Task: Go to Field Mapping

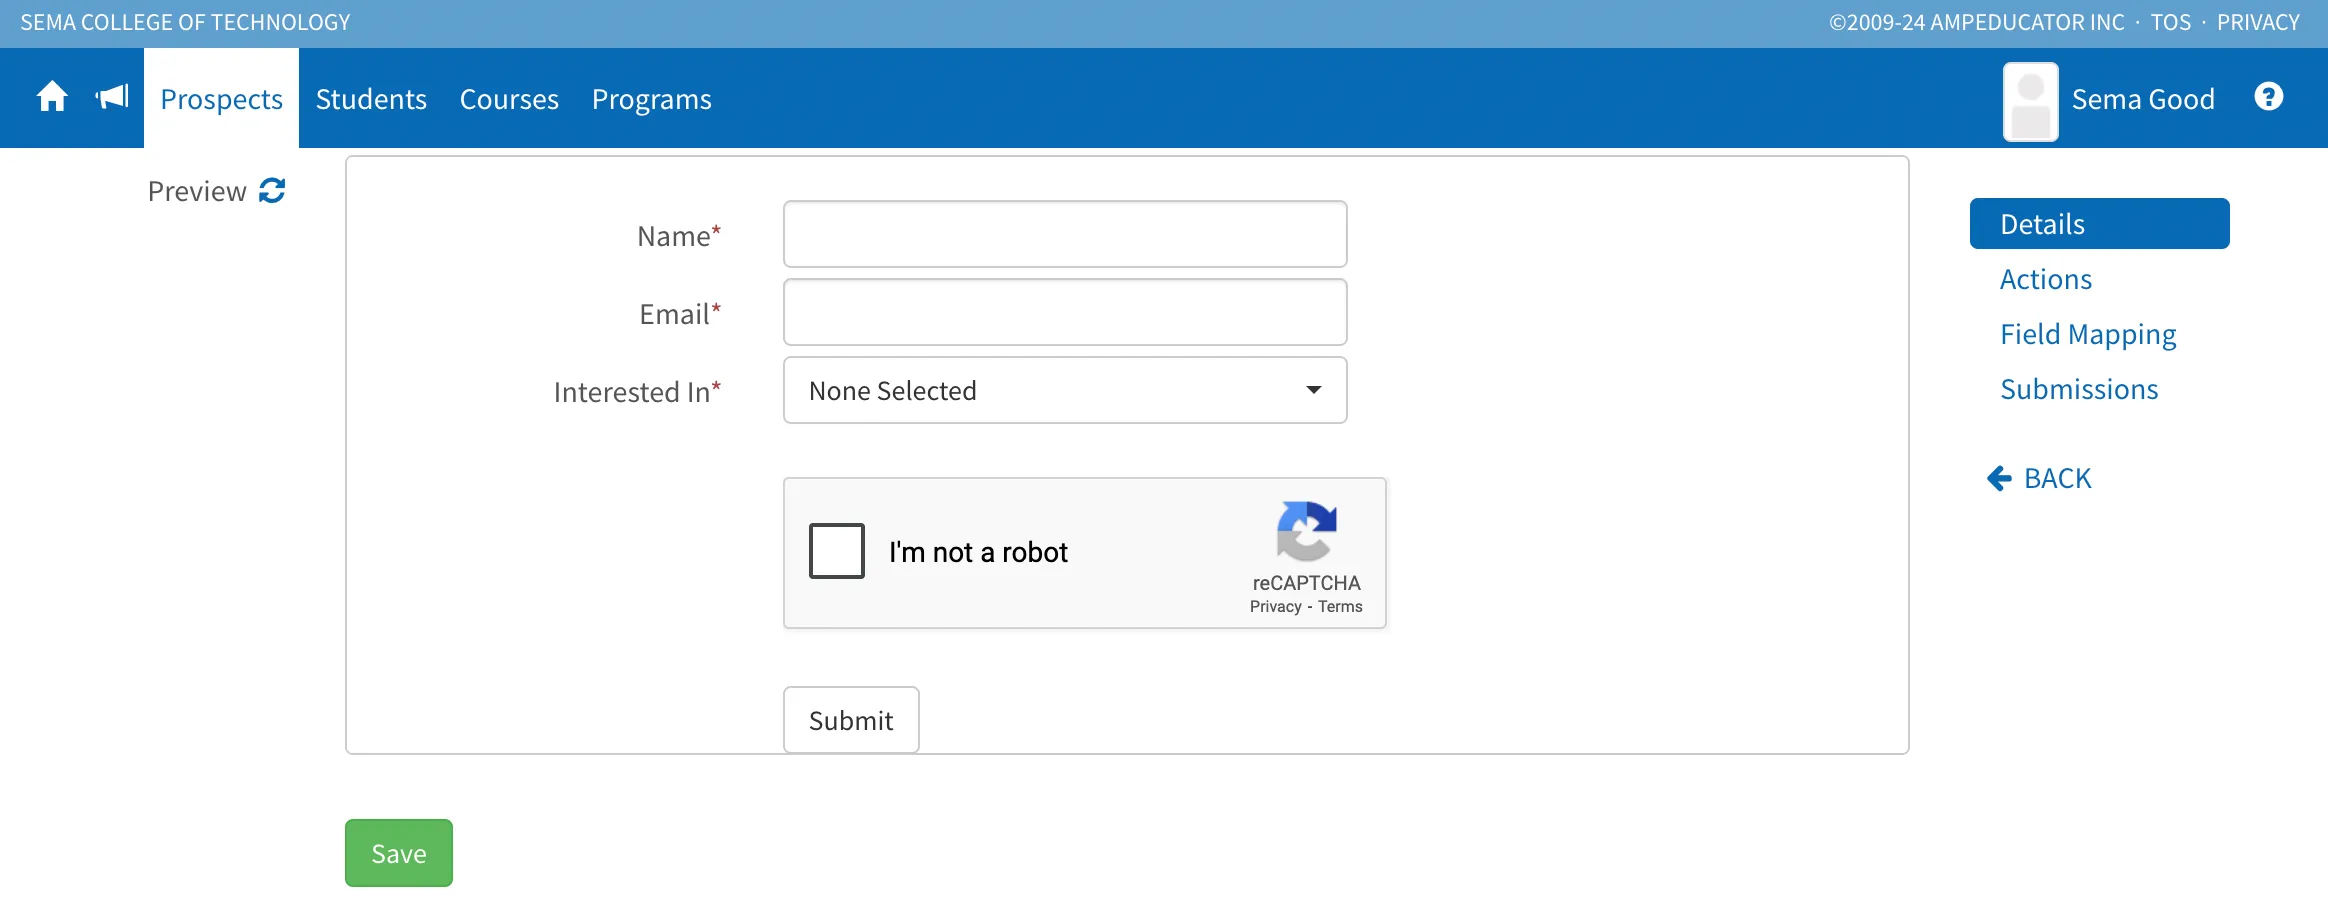Action: (2088, 334)
